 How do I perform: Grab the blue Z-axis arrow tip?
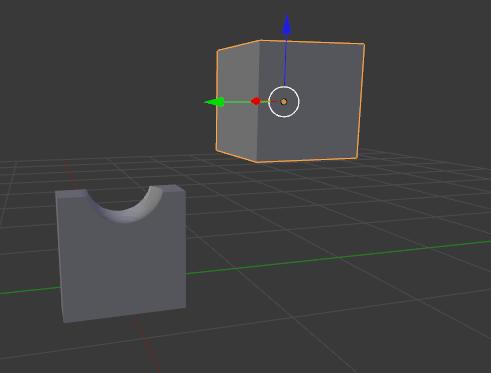click(x=287, y=25)
